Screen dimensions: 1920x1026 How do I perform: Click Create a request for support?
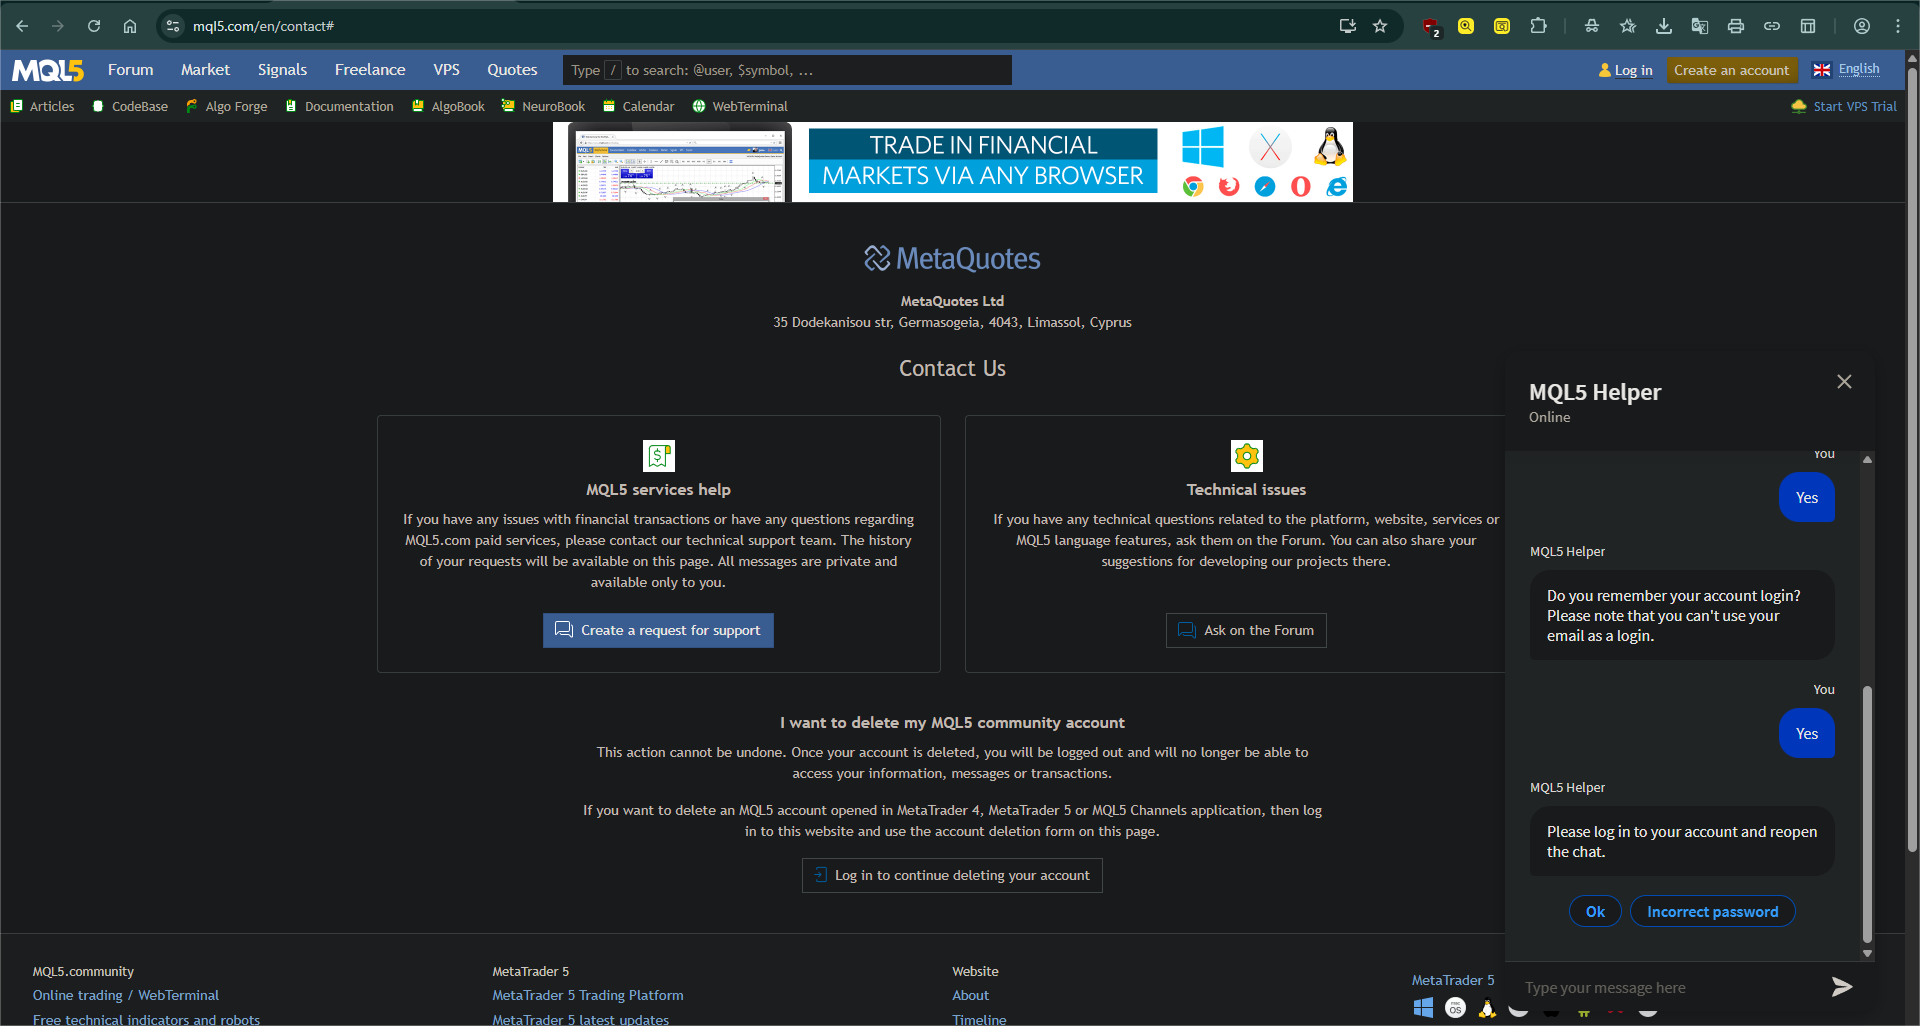pos(658,630)
